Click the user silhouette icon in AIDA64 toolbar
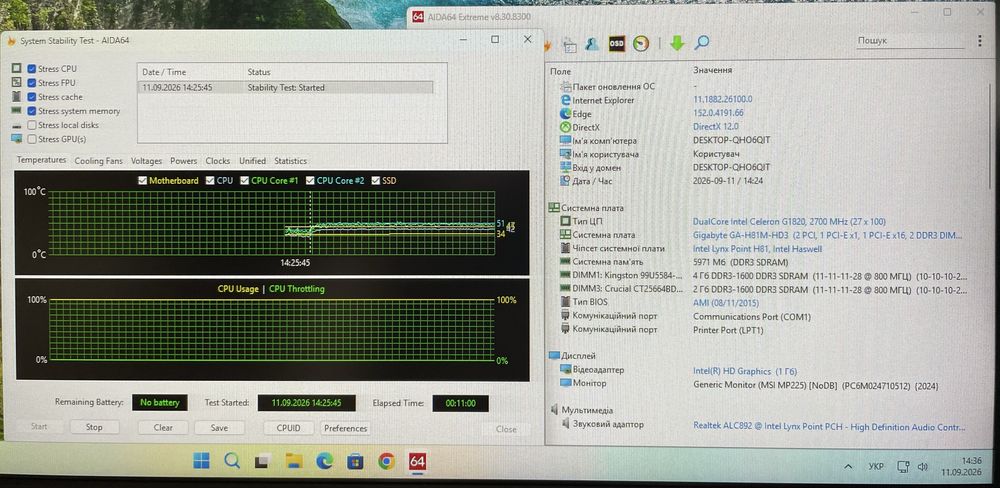 coord(592,43)
